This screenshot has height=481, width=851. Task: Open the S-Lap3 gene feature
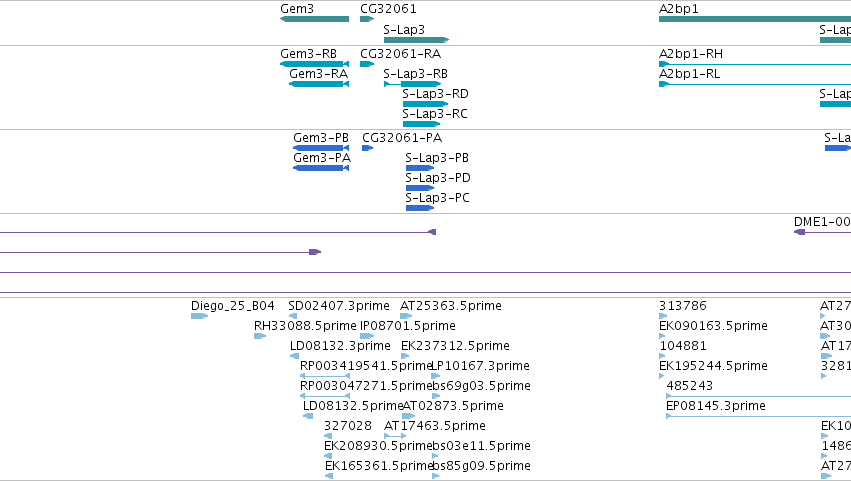(416, 40)
